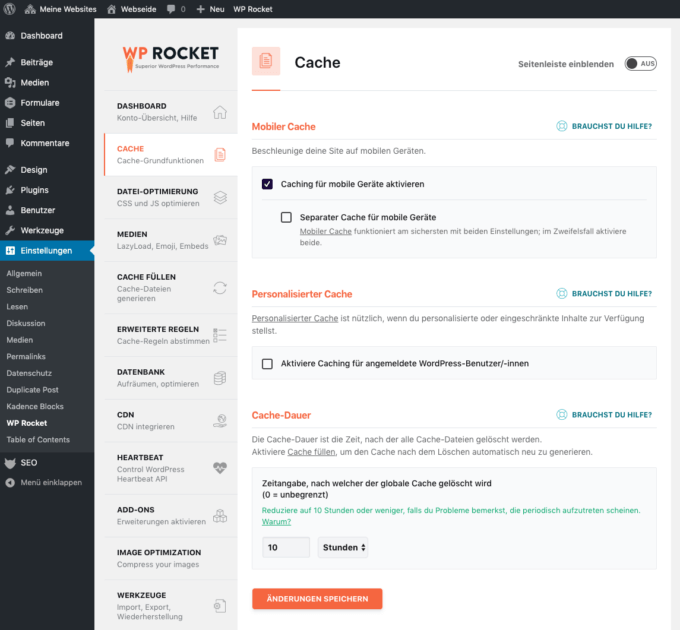
Task: Click the Benutzer user icon
Action: 10,210
